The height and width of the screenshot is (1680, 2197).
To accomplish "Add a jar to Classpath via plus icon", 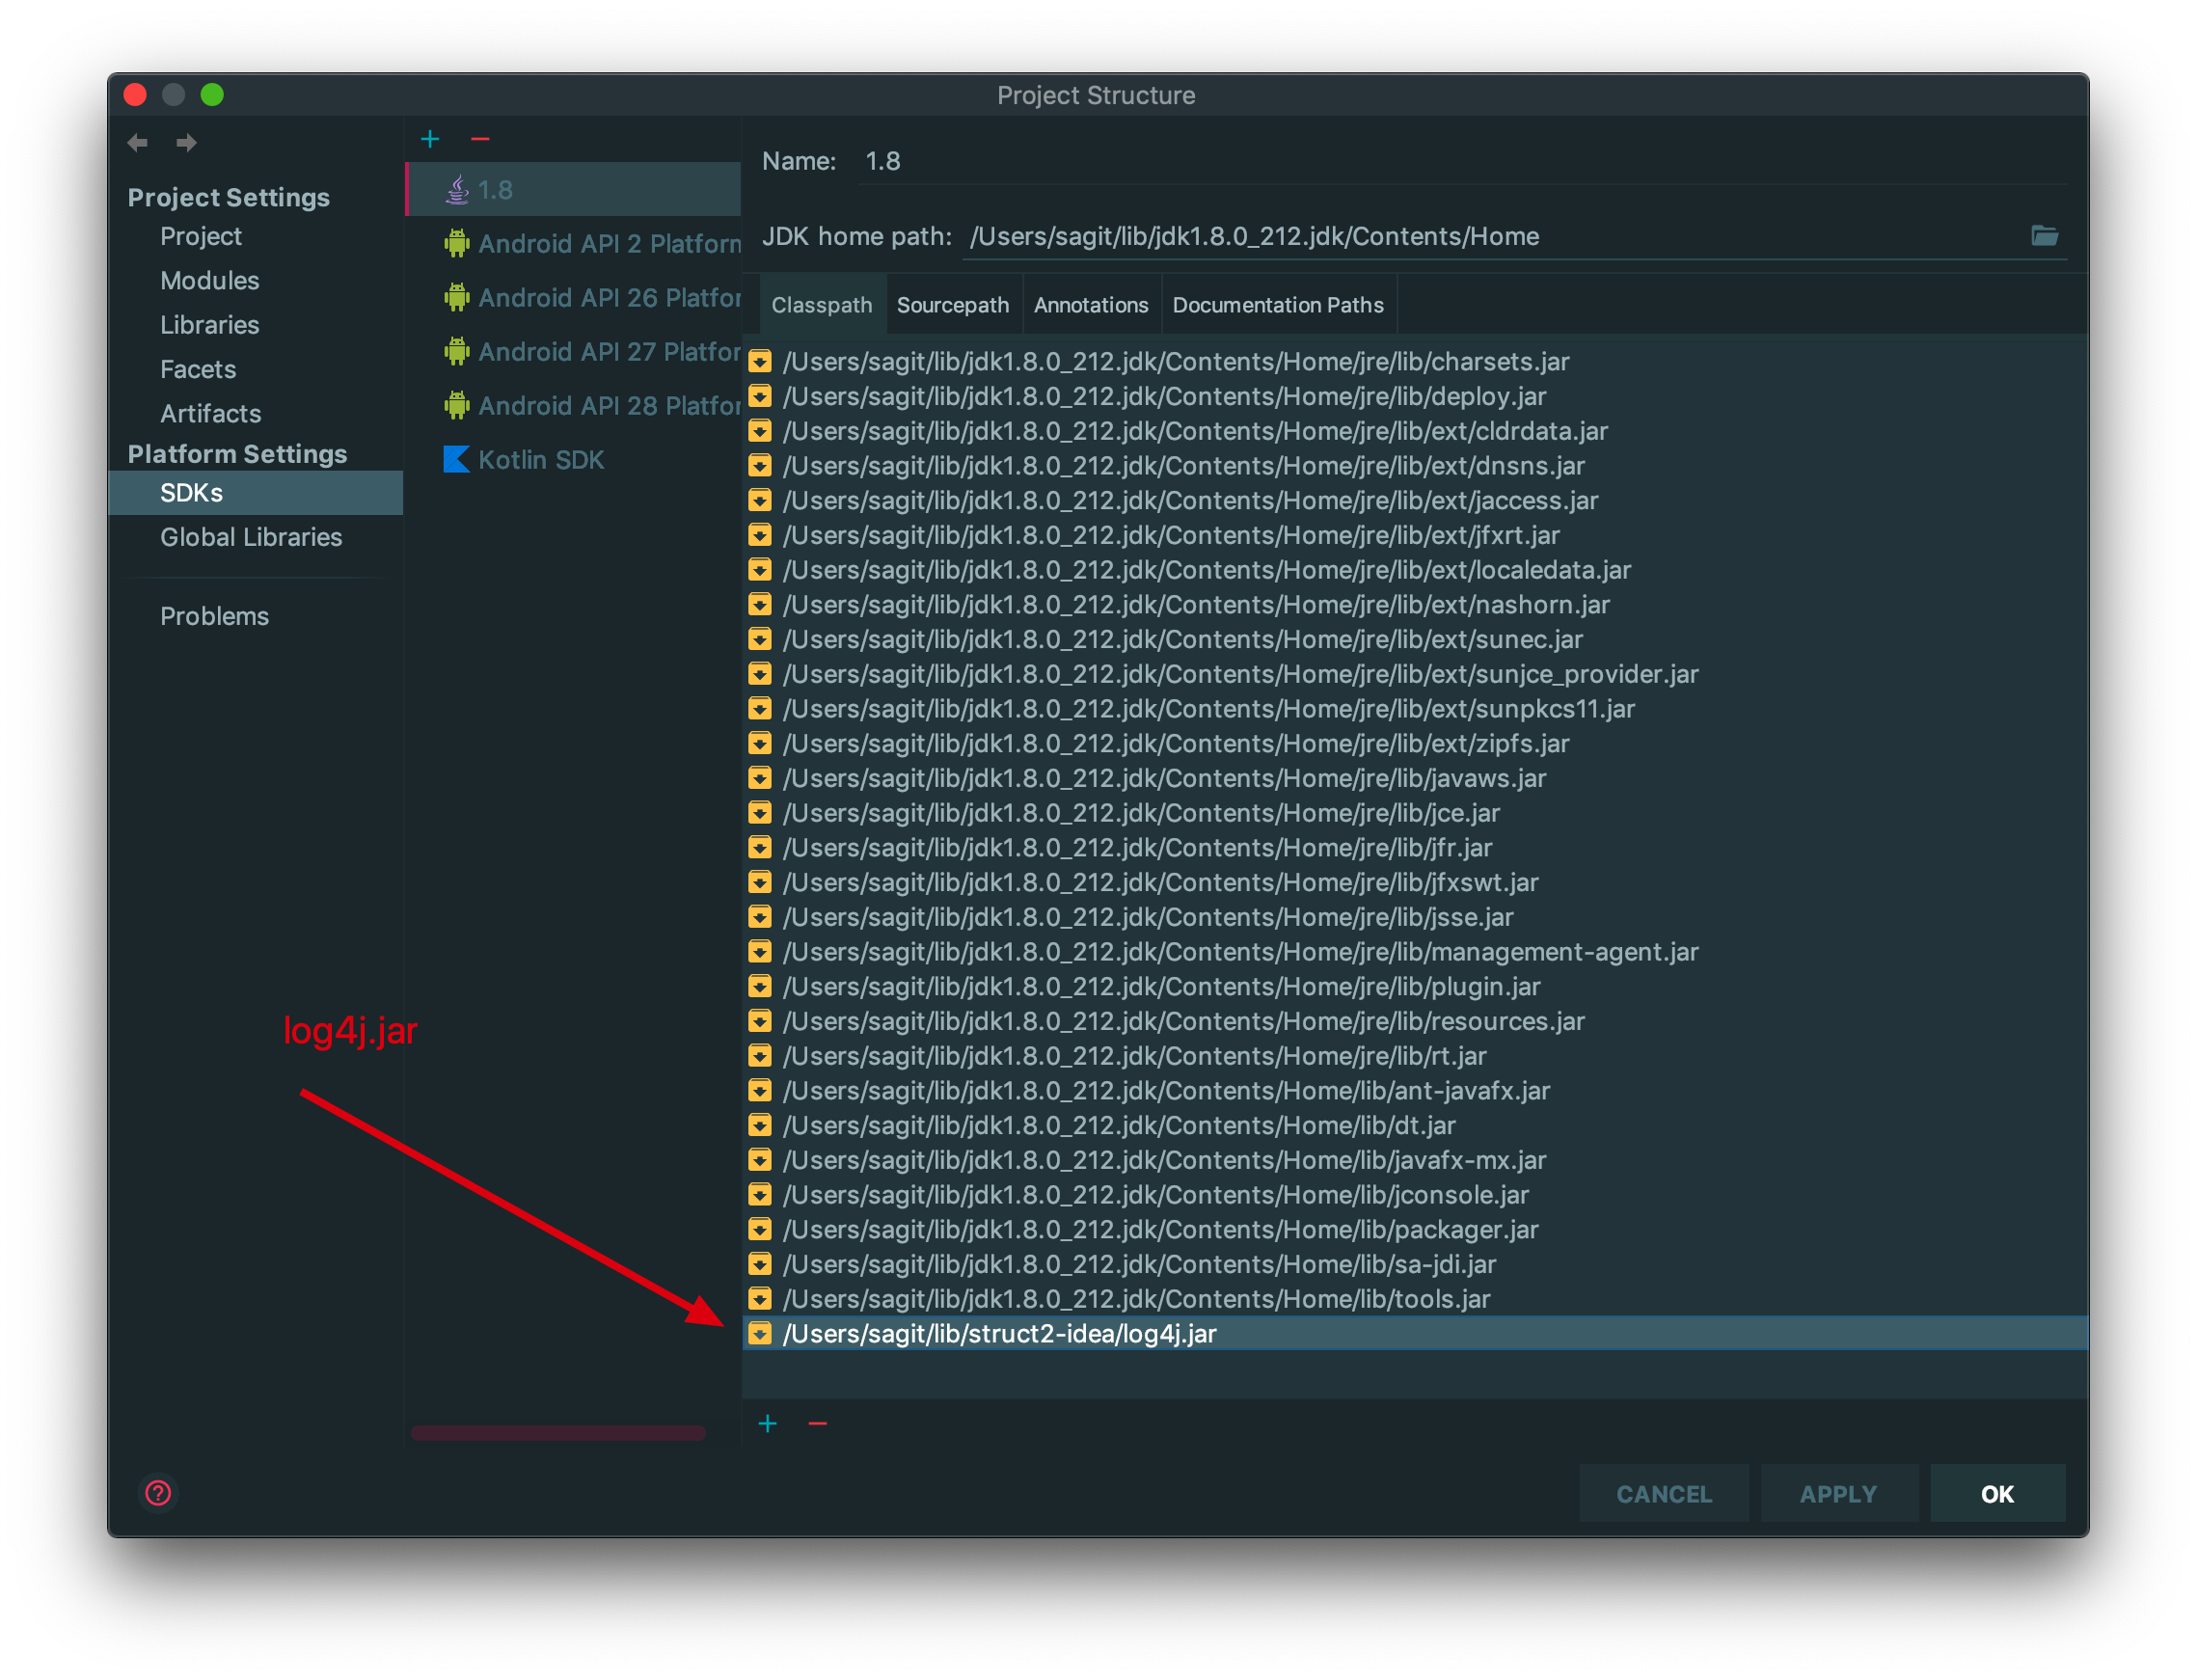I will point(767,1423).
